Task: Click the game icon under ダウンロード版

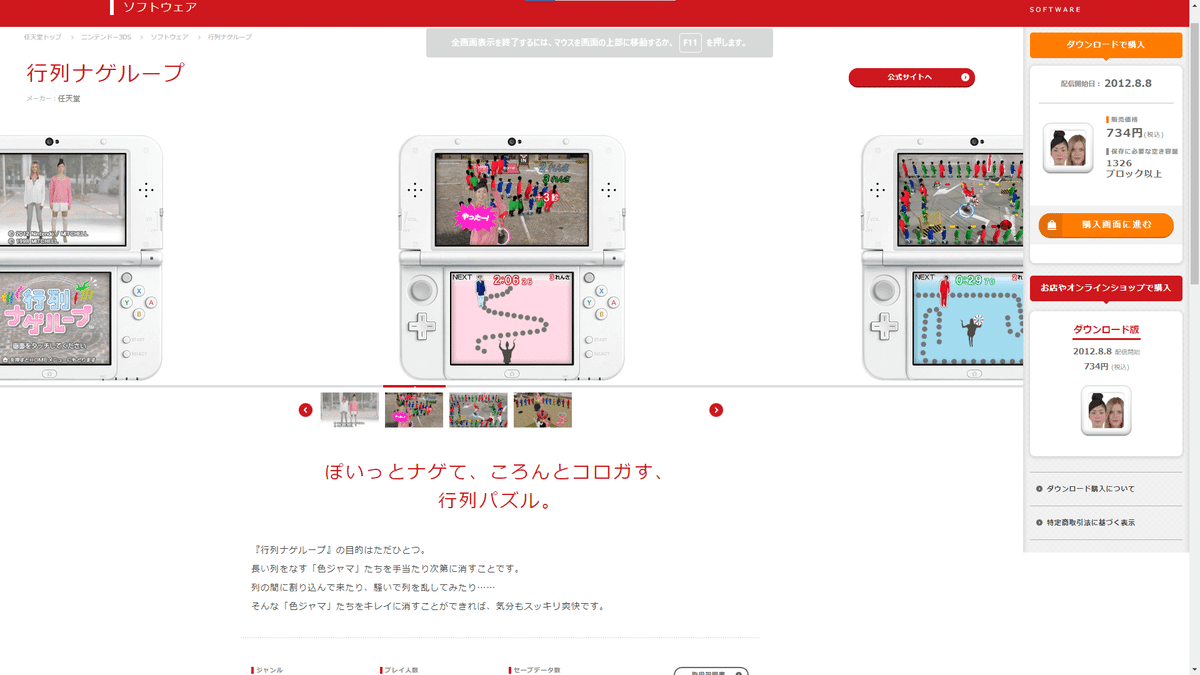Action: coord(1106,410)
